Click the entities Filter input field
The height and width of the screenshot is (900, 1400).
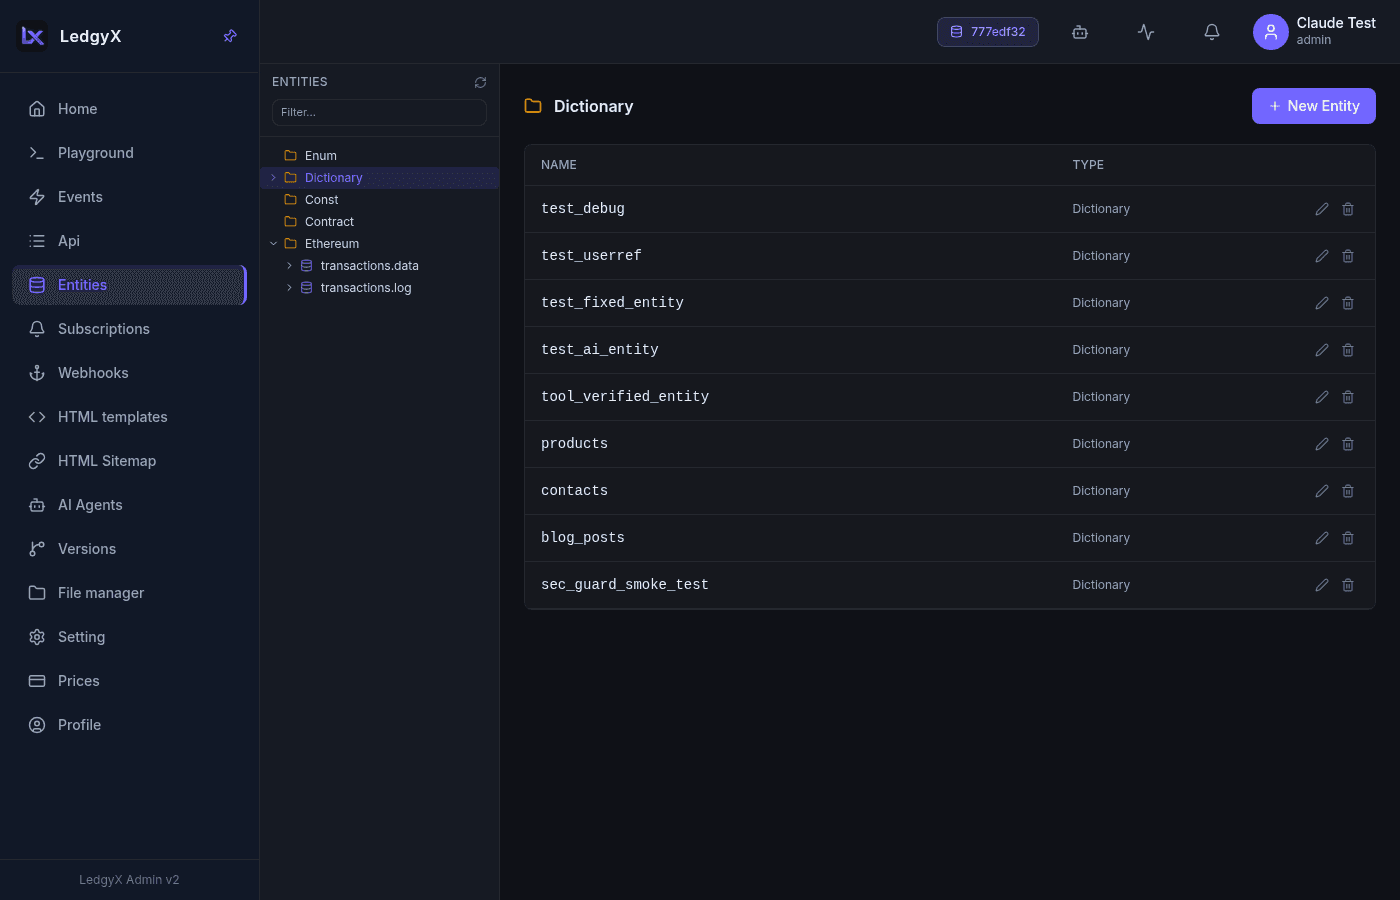point(379,112)
